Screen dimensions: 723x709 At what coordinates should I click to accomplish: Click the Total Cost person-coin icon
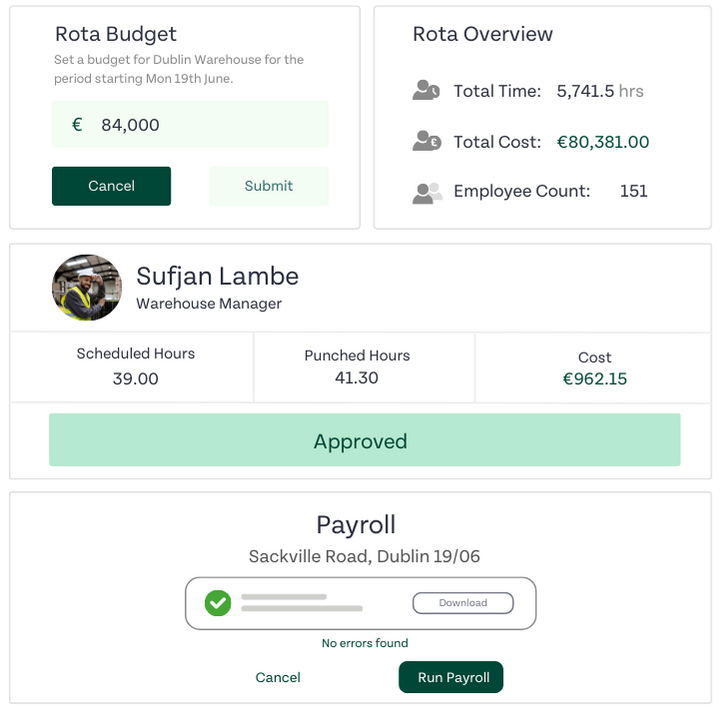coord(426,142)
